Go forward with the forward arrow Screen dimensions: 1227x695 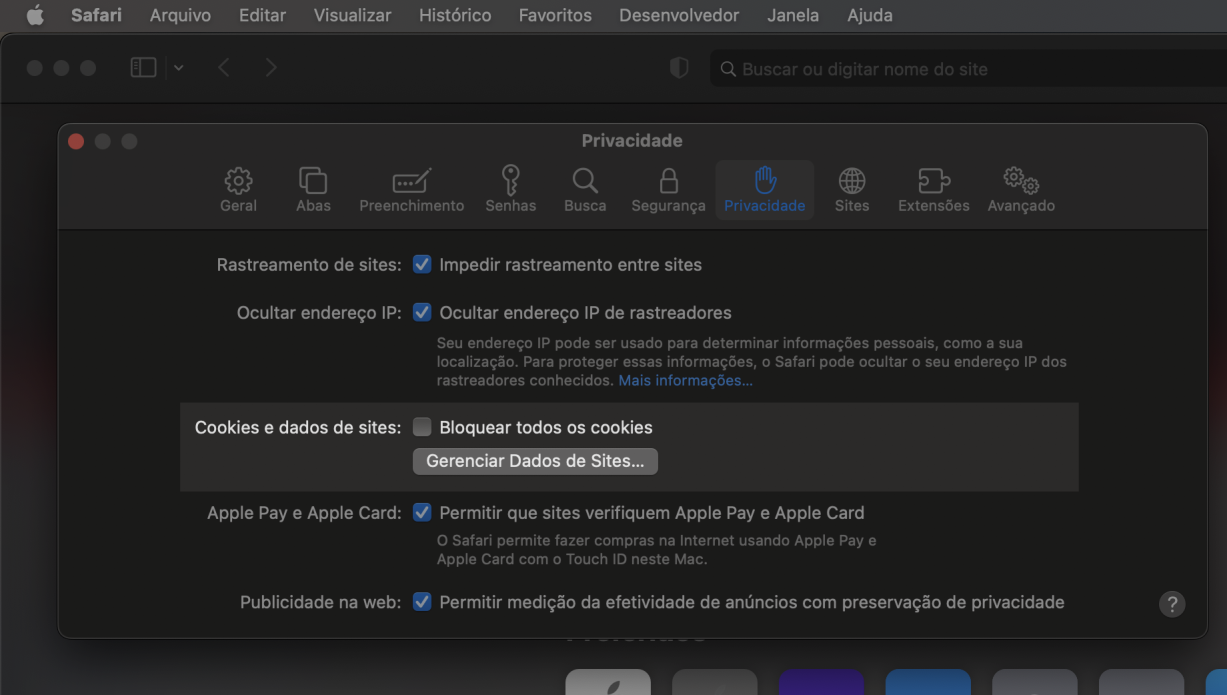(x=271, y=68)
